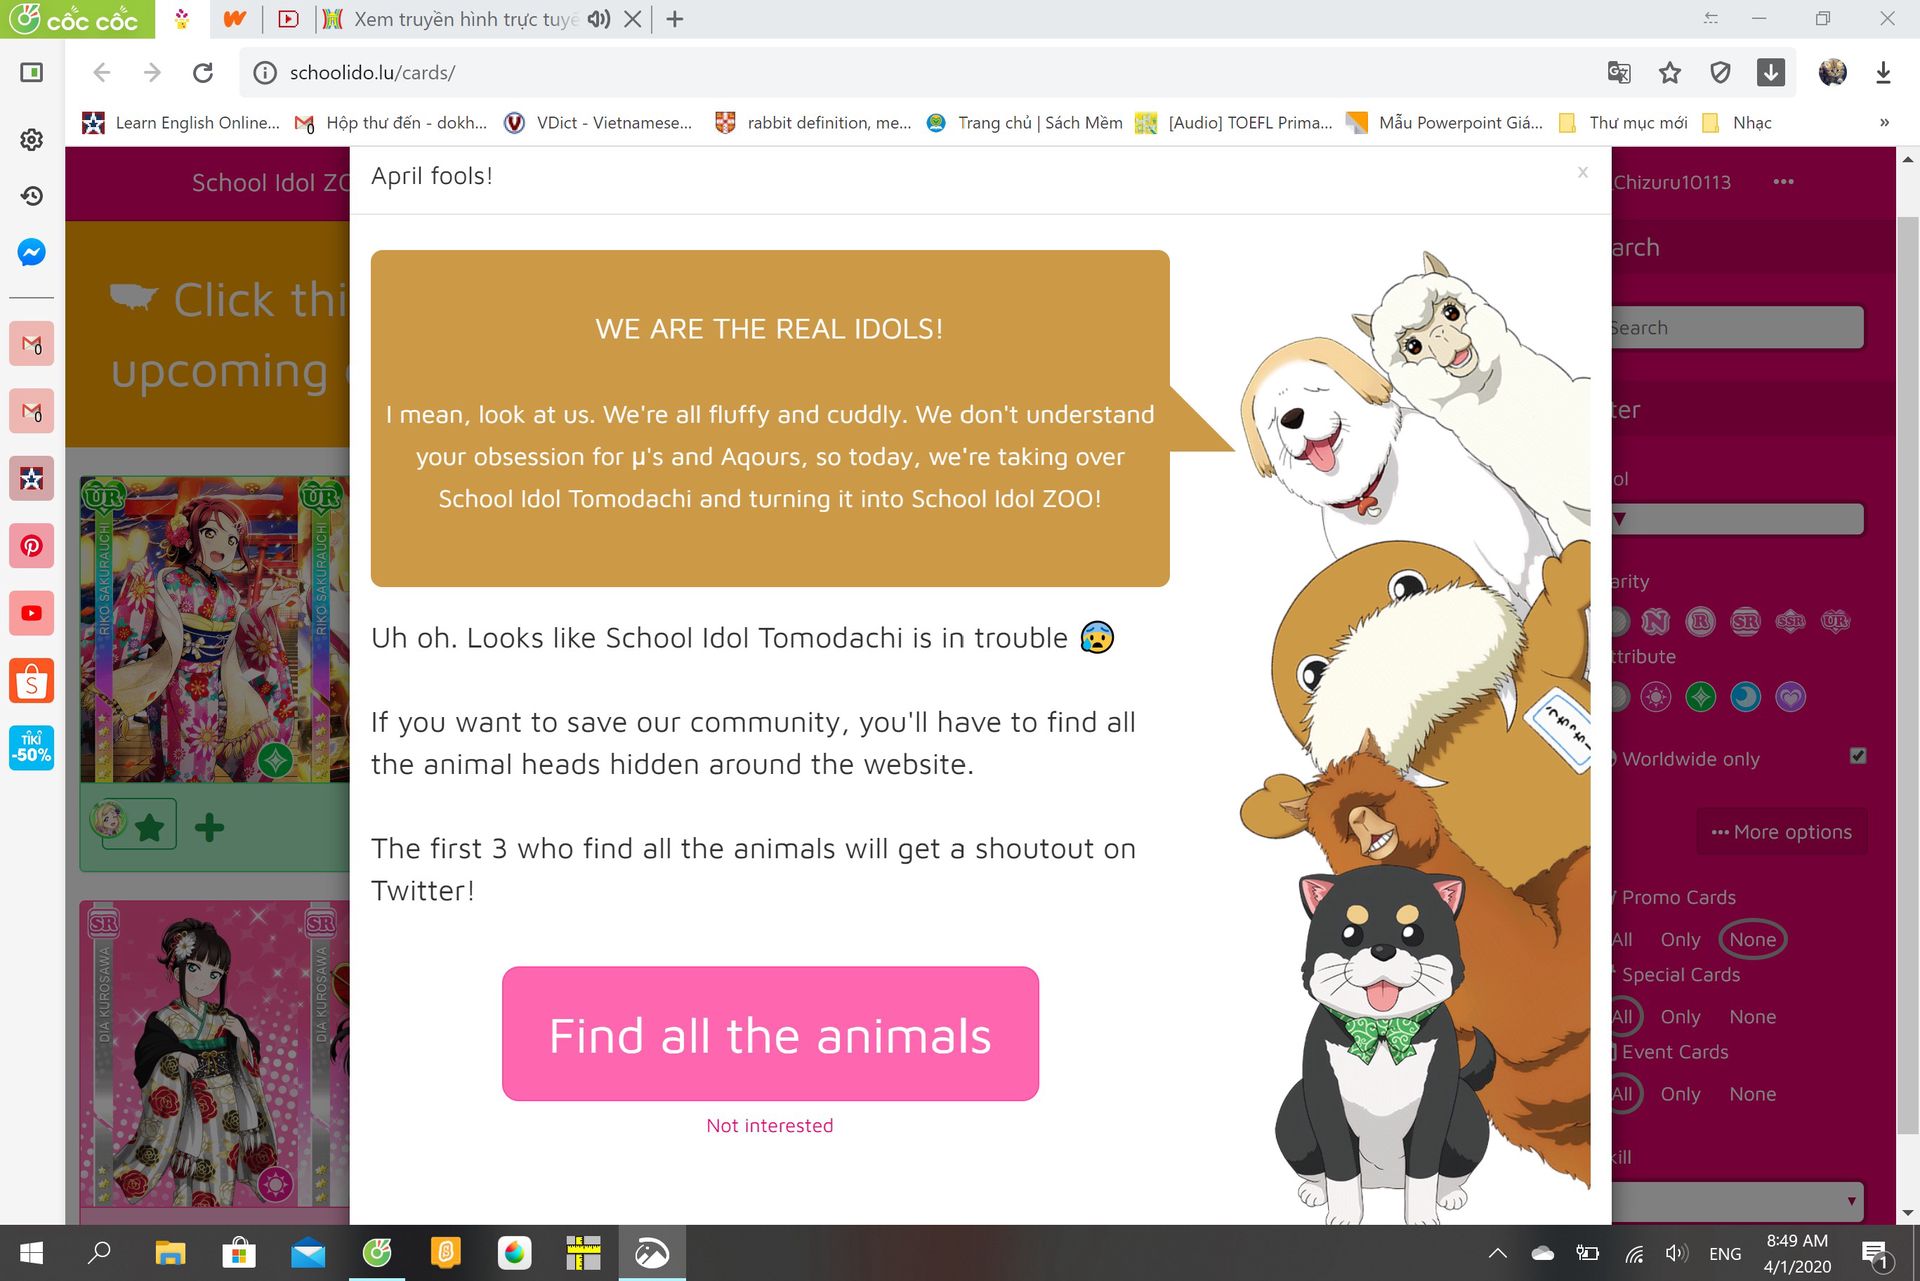
Task: Select Only for Event Cards
Action: pyautogui.click(x=1680, y=1094)
